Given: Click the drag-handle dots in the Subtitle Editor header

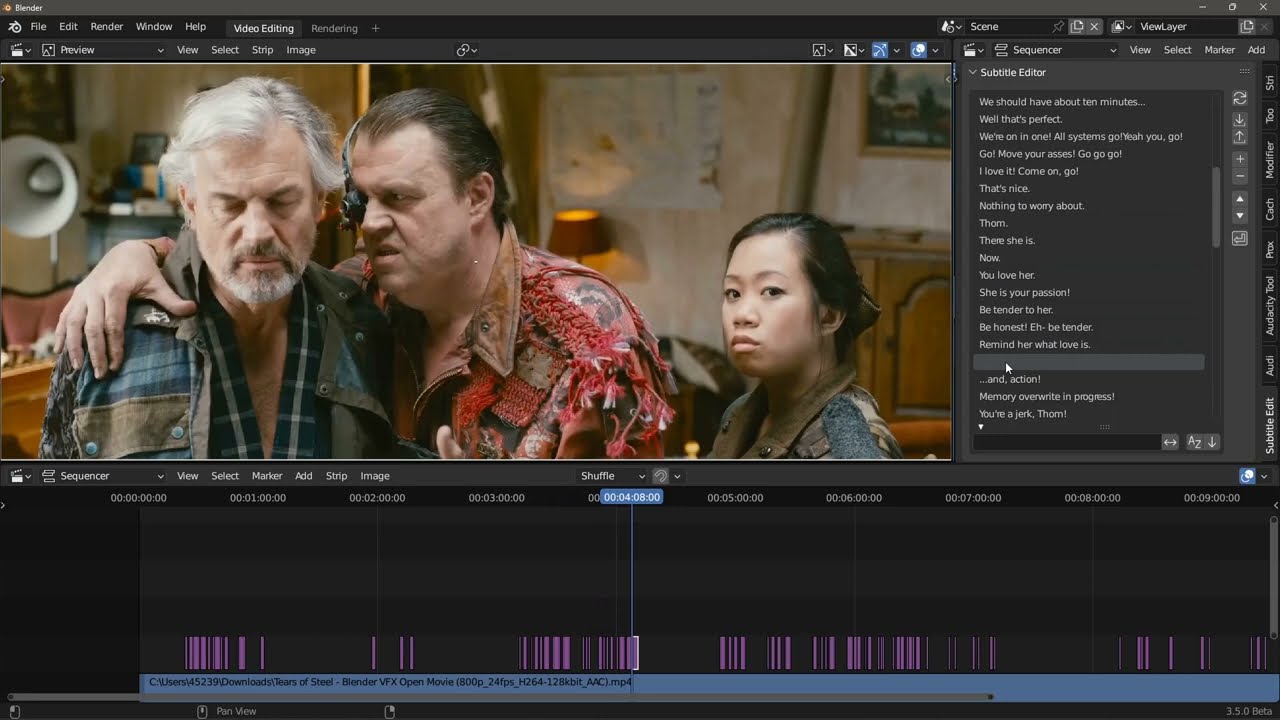Looking at the screenshot, I should click(x=1244, y=72).
